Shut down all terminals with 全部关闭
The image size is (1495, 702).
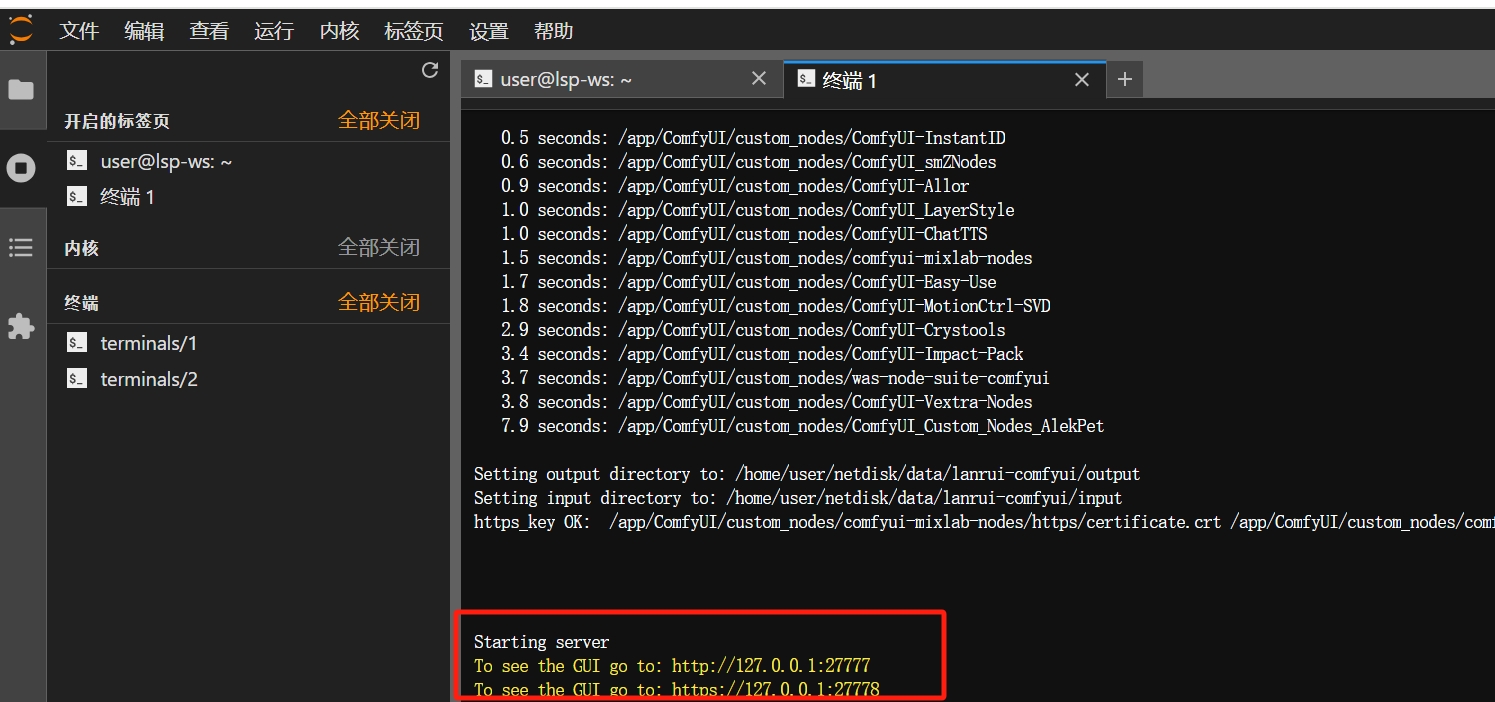point(379,303)
